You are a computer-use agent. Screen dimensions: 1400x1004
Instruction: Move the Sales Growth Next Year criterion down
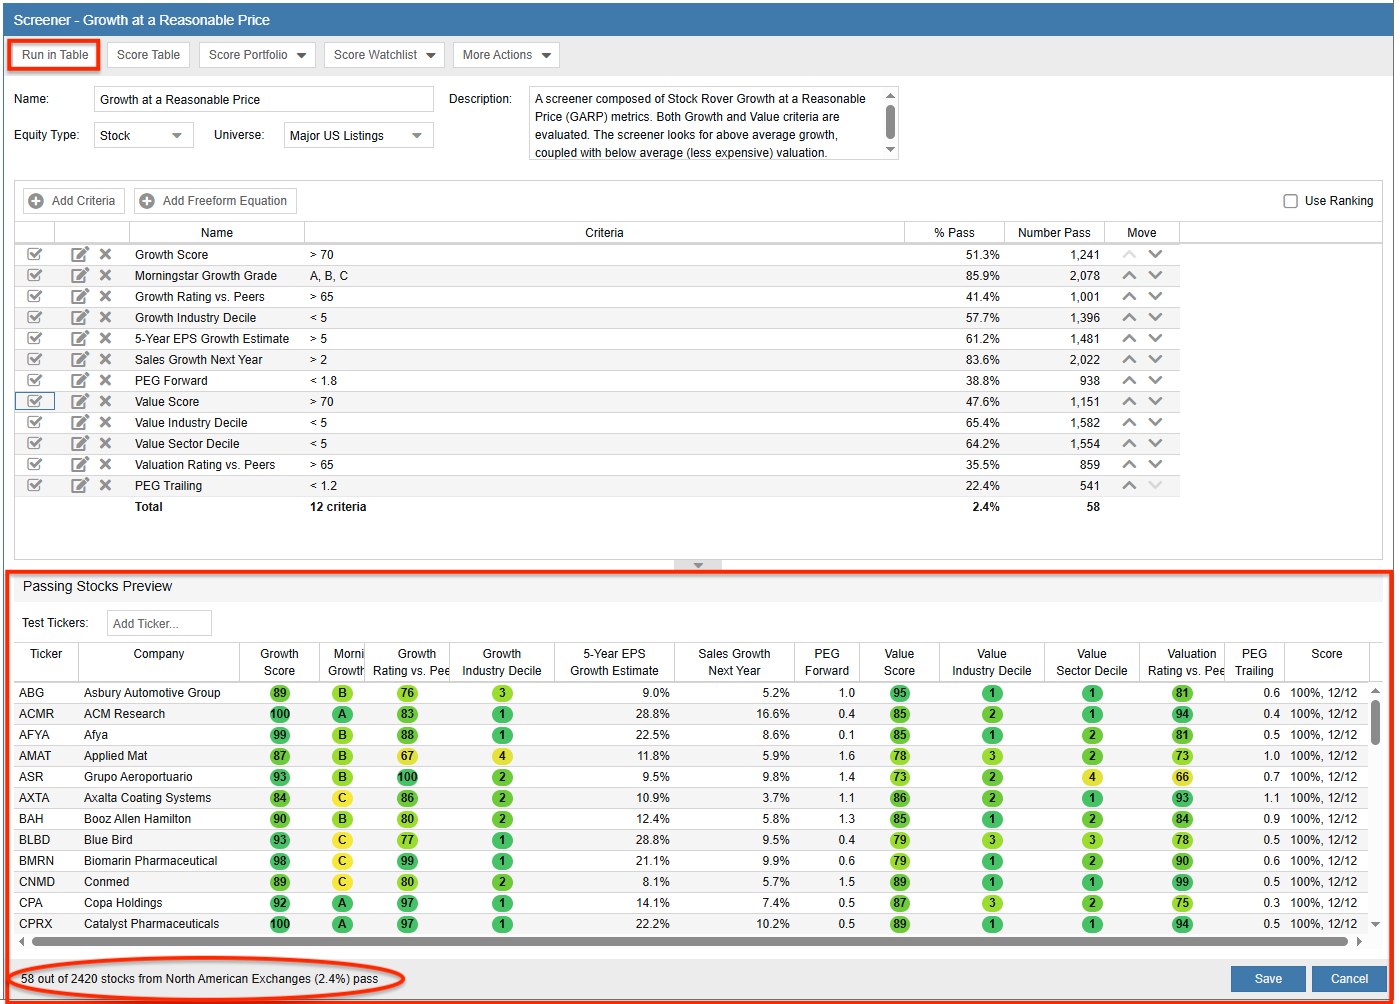[x=1155, y=359]
